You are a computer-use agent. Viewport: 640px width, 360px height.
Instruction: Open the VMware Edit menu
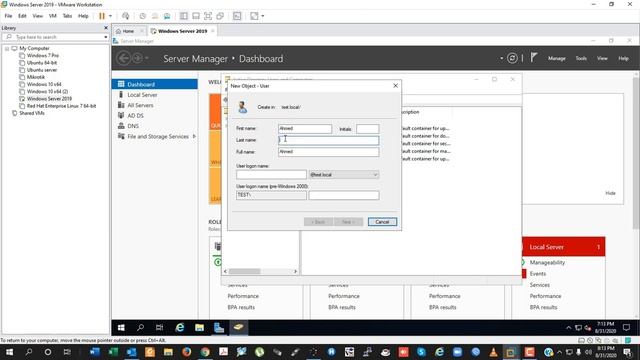[x=22, y=16]
